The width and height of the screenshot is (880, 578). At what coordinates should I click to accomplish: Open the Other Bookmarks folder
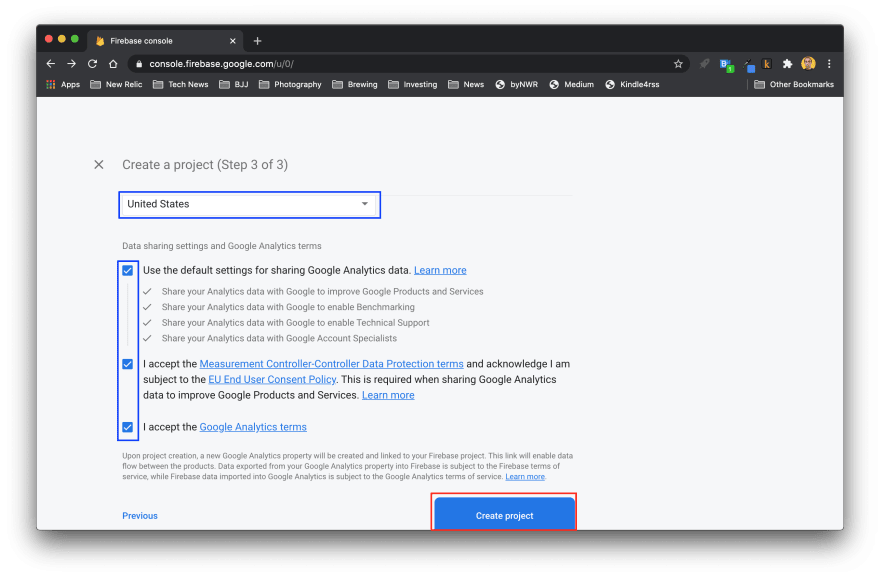pos(795,84)
